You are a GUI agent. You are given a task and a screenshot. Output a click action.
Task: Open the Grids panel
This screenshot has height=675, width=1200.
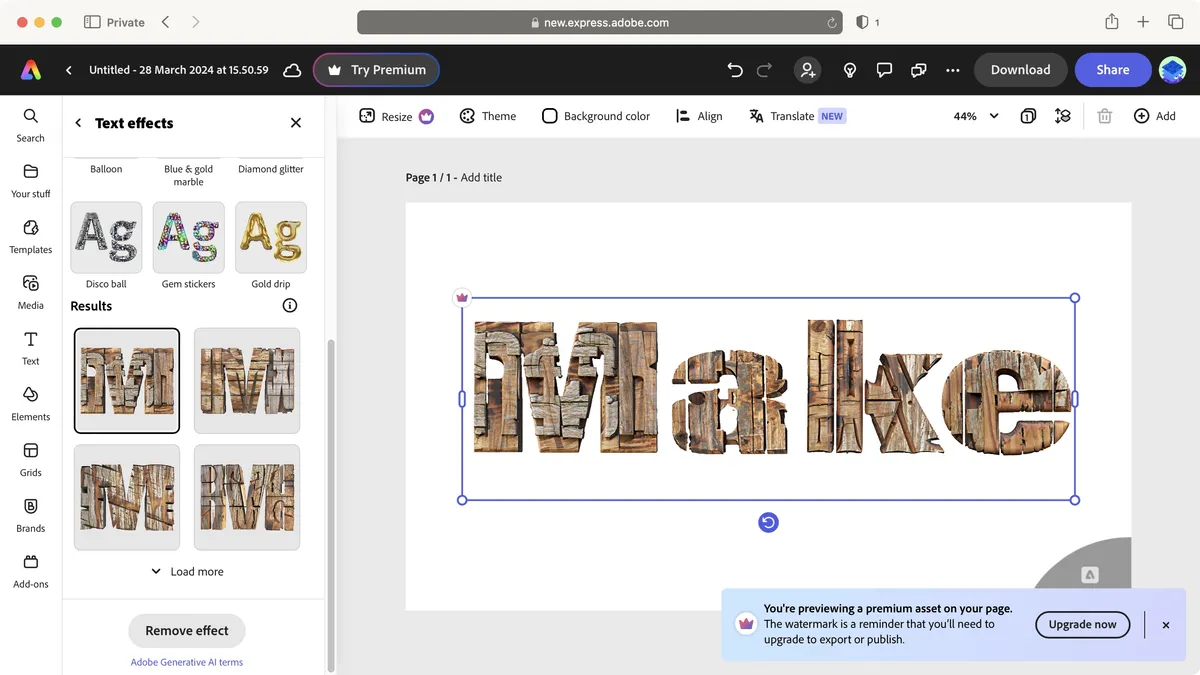pos(30,459)
